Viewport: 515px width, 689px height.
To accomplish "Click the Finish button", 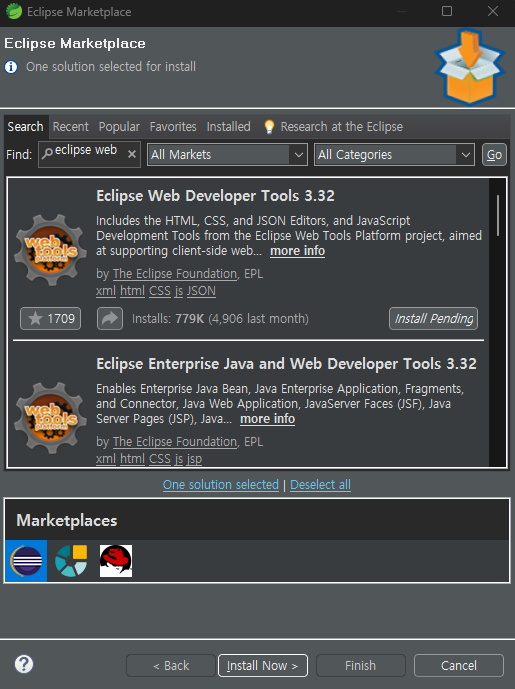I will click(360, 665).
